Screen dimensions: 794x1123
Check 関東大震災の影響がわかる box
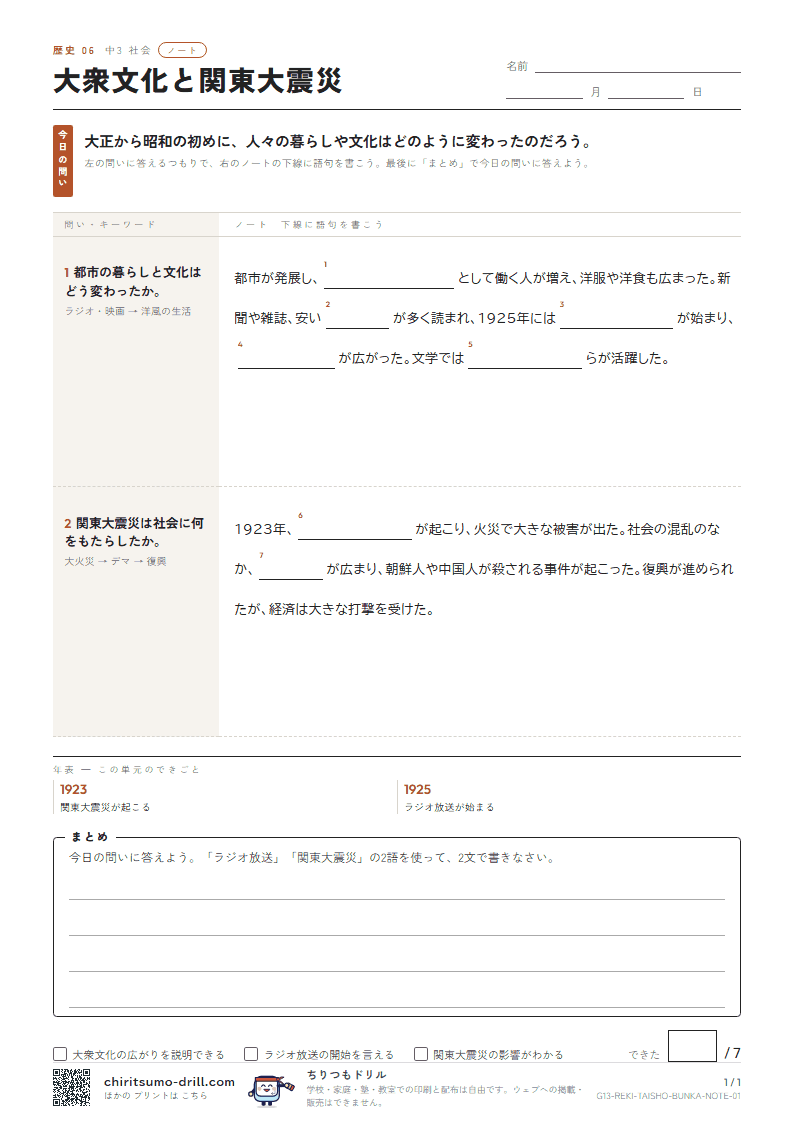point(421,1054)
